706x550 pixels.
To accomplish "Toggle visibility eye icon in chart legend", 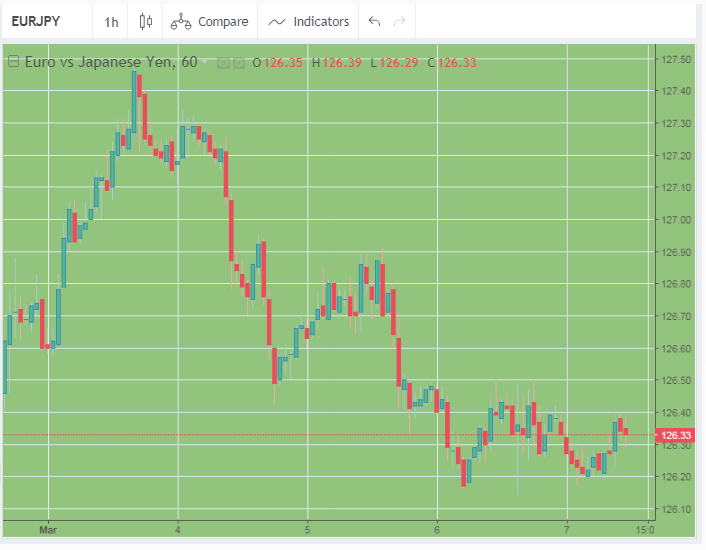I will click(x=224, y=63).
